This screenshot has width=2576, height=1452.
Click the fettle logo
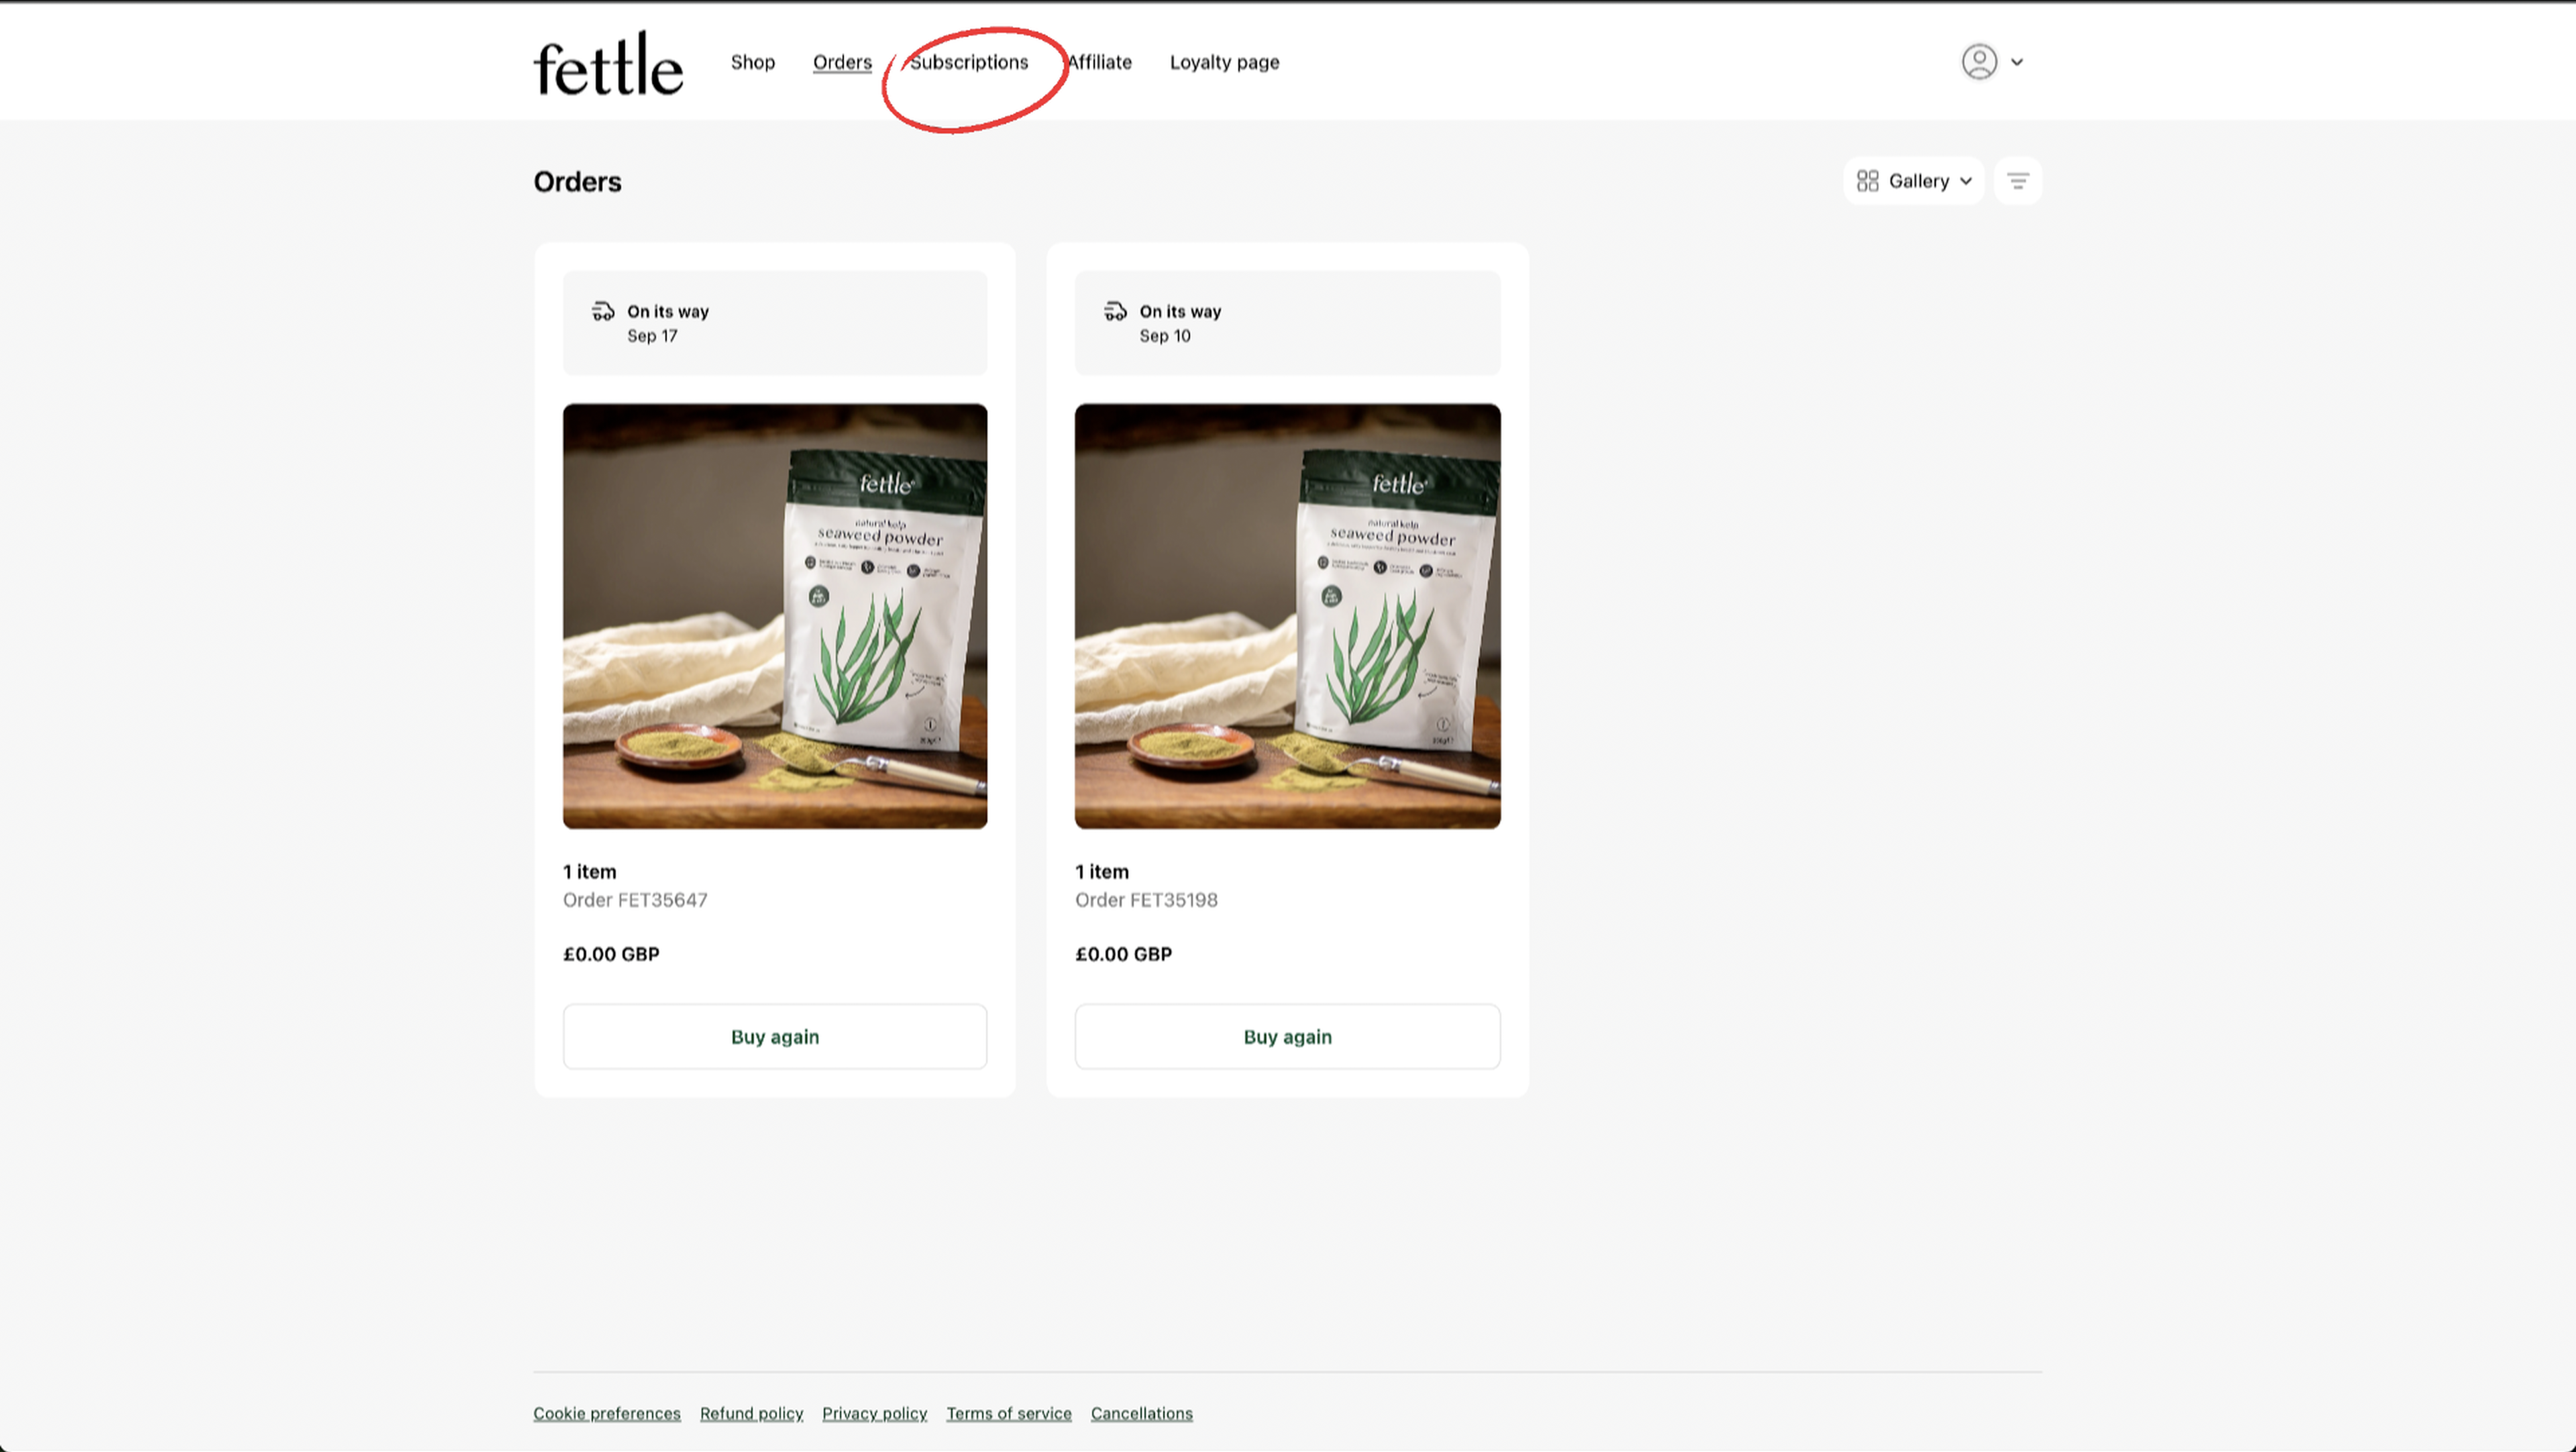[x=608, y=64]
